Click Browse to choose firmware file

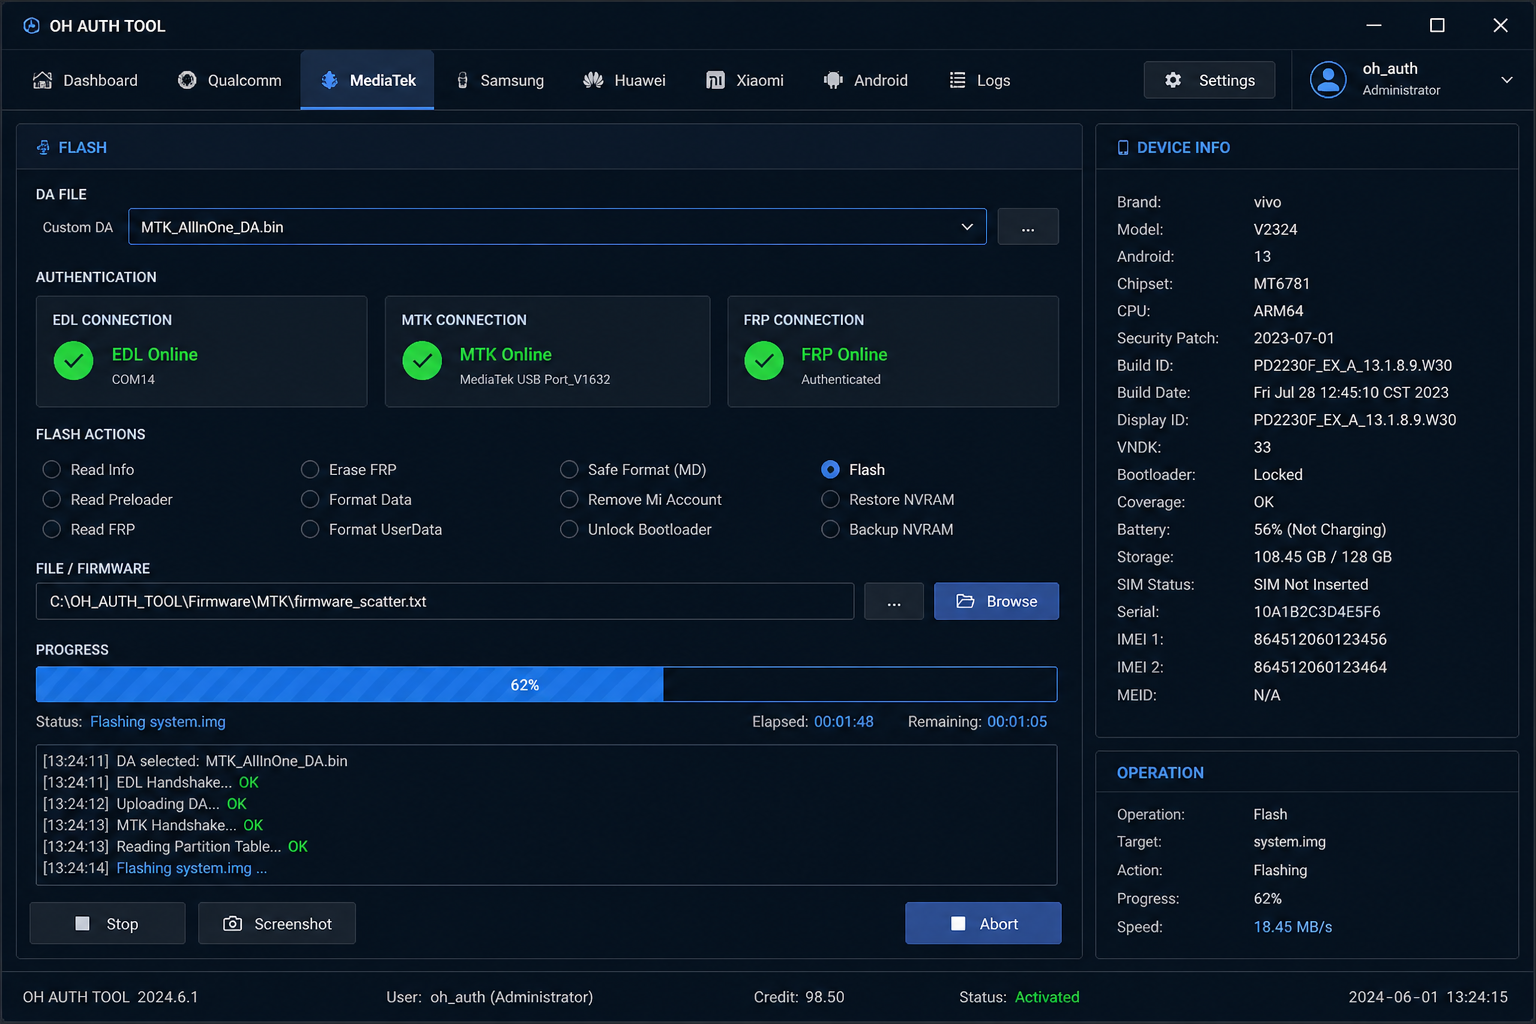pos(996,601)
